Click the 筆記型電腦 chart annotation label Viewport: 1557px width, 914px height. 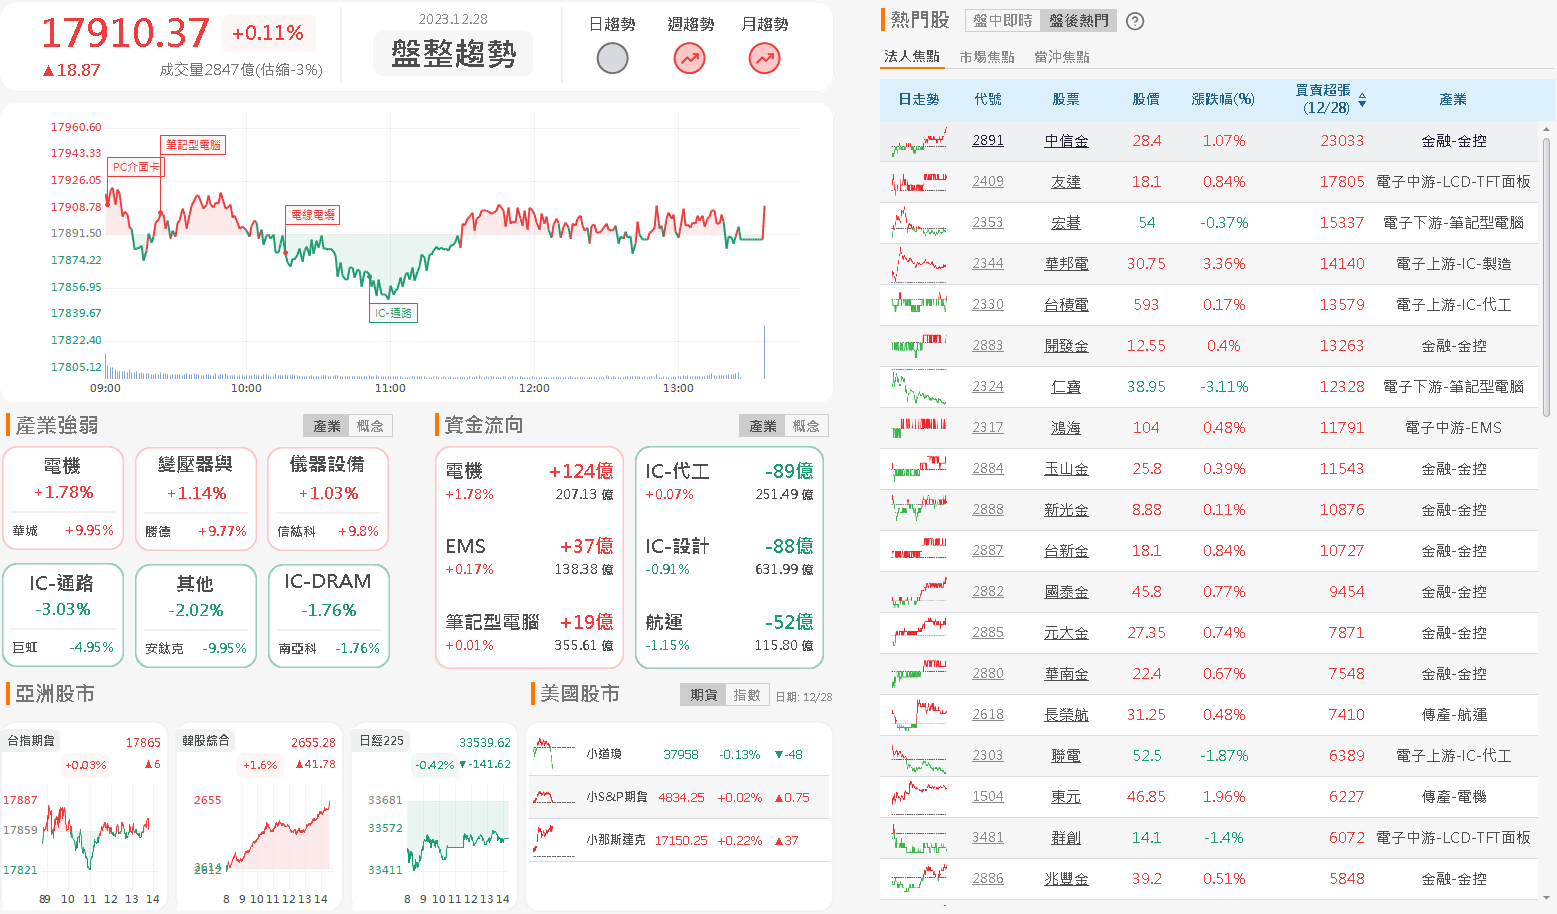click(193, 145)
